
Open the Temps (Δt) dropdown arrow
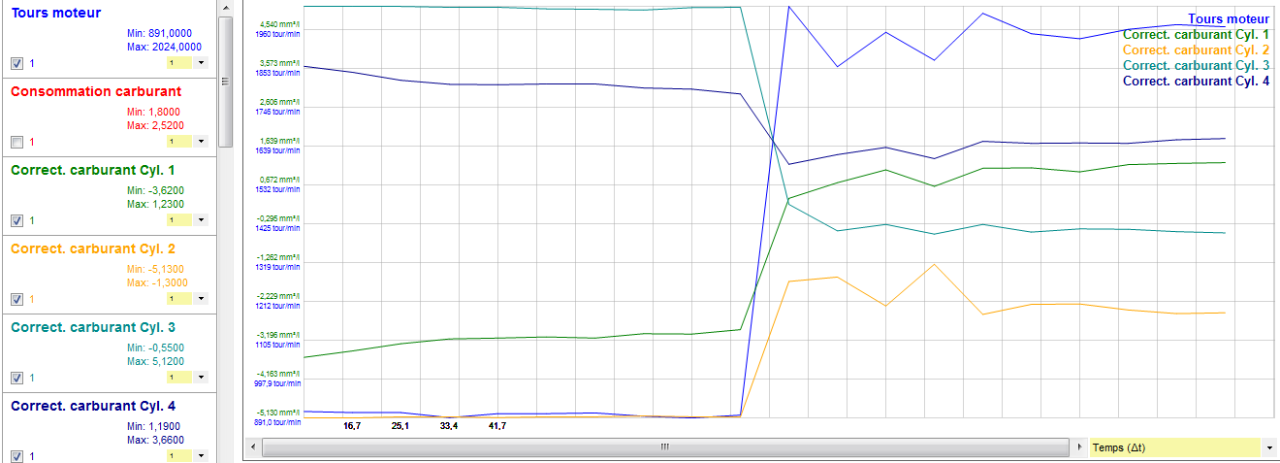point(1269,447)
